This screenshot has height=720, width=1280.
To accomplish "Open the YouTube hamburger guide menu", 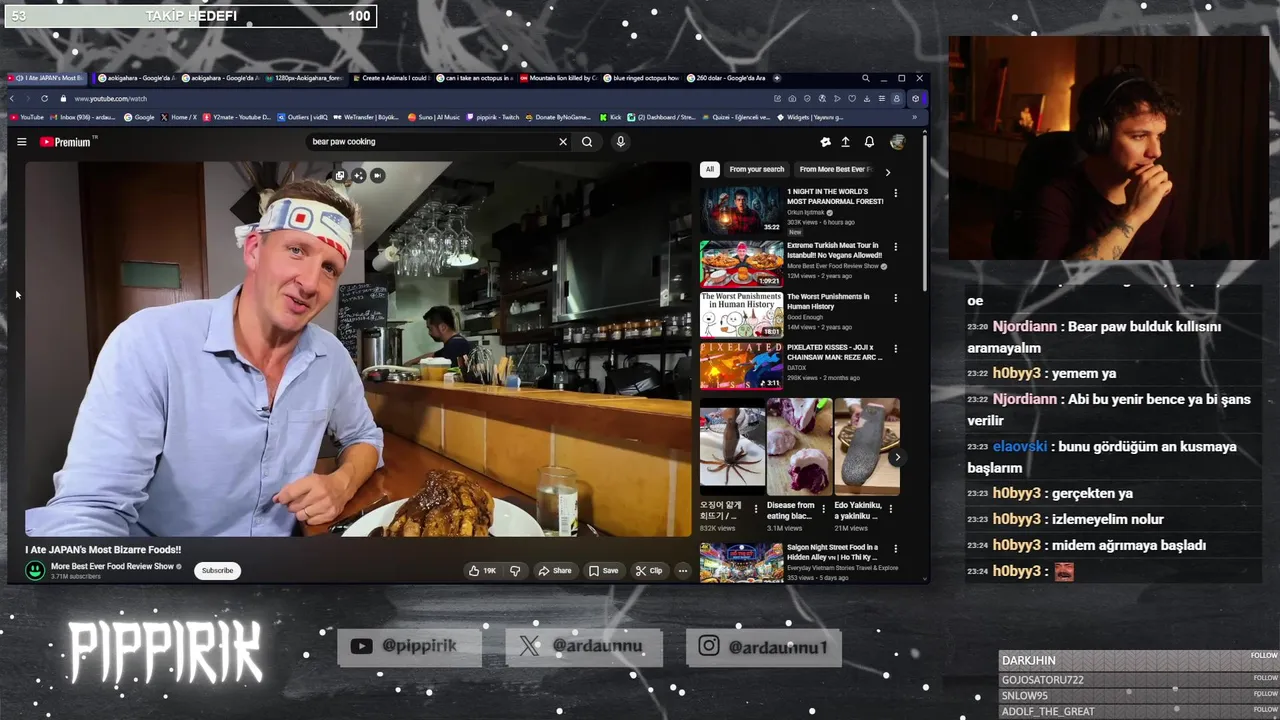I will [x=21, y=142].
